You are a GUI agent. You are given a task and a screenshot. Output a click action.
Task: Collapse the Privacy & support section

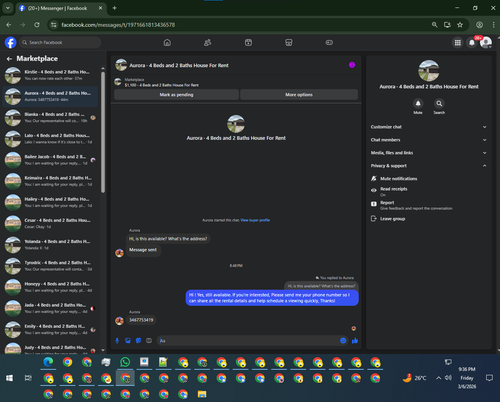(428, 166)
